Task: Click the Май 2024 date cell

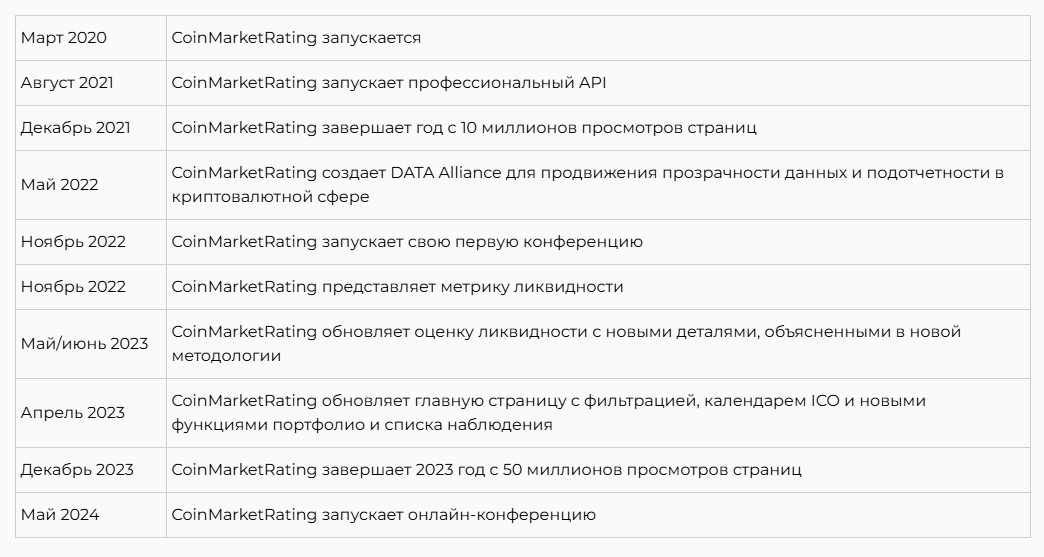Action: click(91, 515)
